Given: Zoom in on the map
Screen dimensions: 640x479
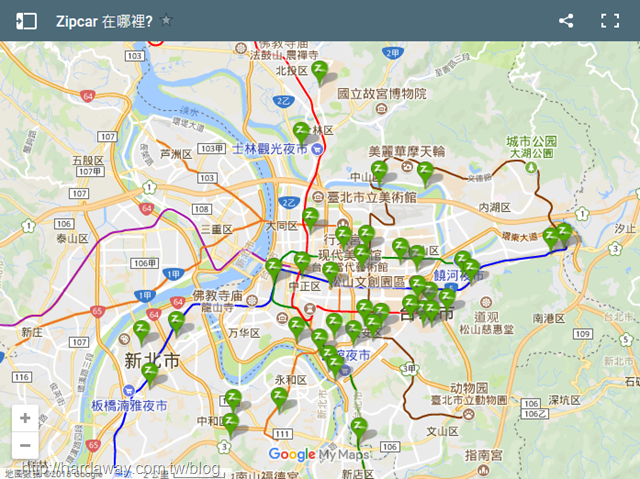Looking at the screenshot, I should coord(25,418).
